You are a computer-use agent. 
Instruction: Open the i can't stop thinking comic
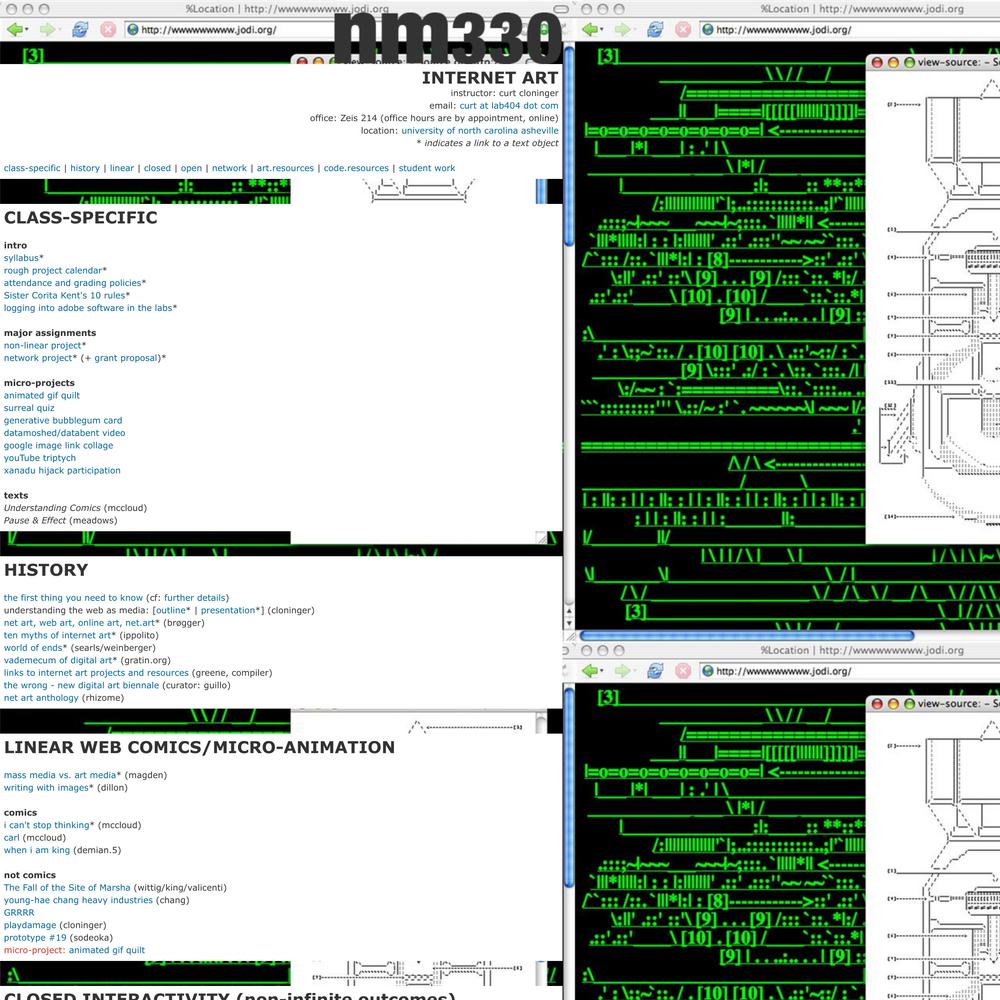point(48,825)
